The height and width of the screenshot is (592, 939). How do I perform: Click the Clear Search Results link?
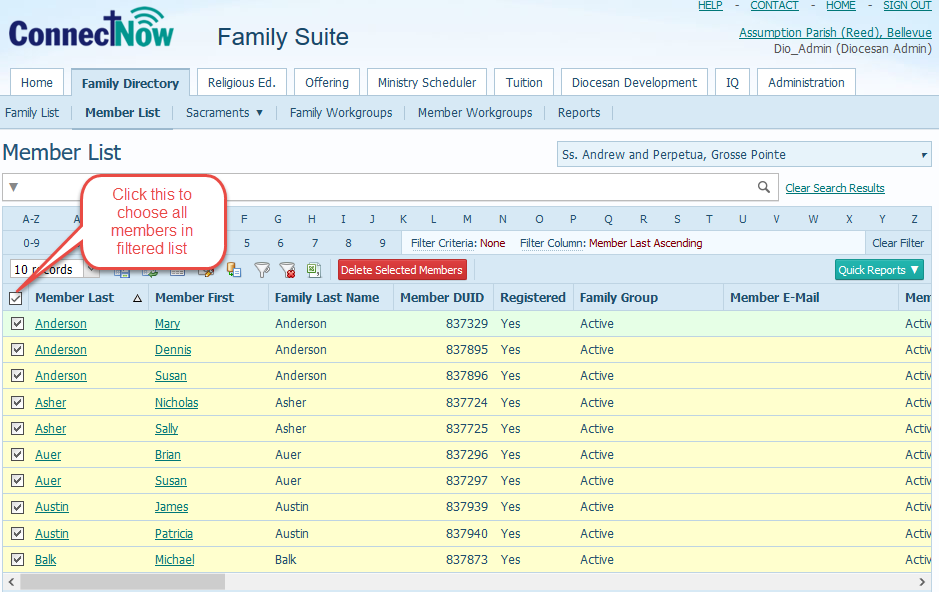834,188
